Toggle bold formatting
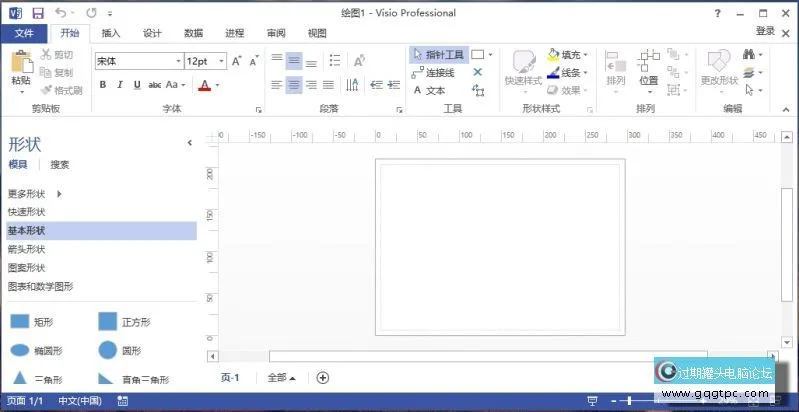 (x=102, y=85)
